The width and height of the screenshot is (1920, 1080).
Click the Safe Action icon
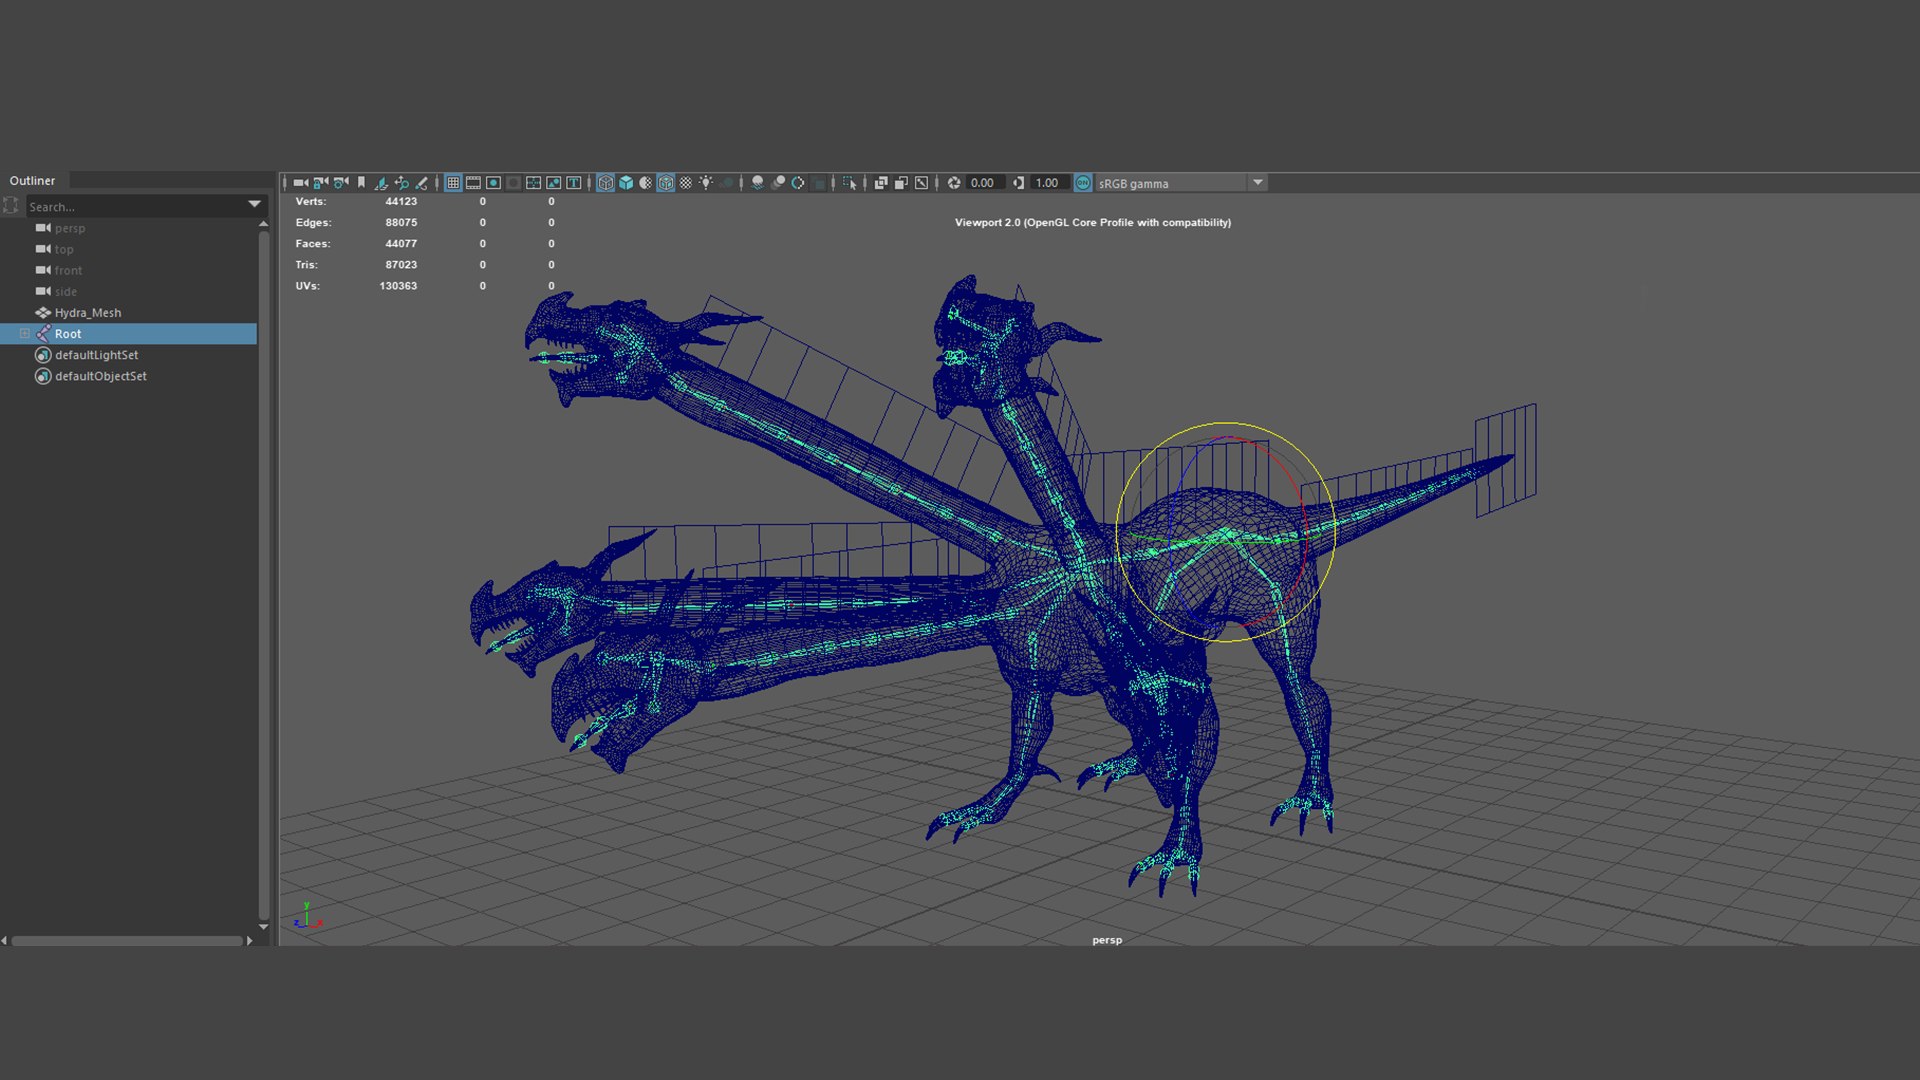553,183
